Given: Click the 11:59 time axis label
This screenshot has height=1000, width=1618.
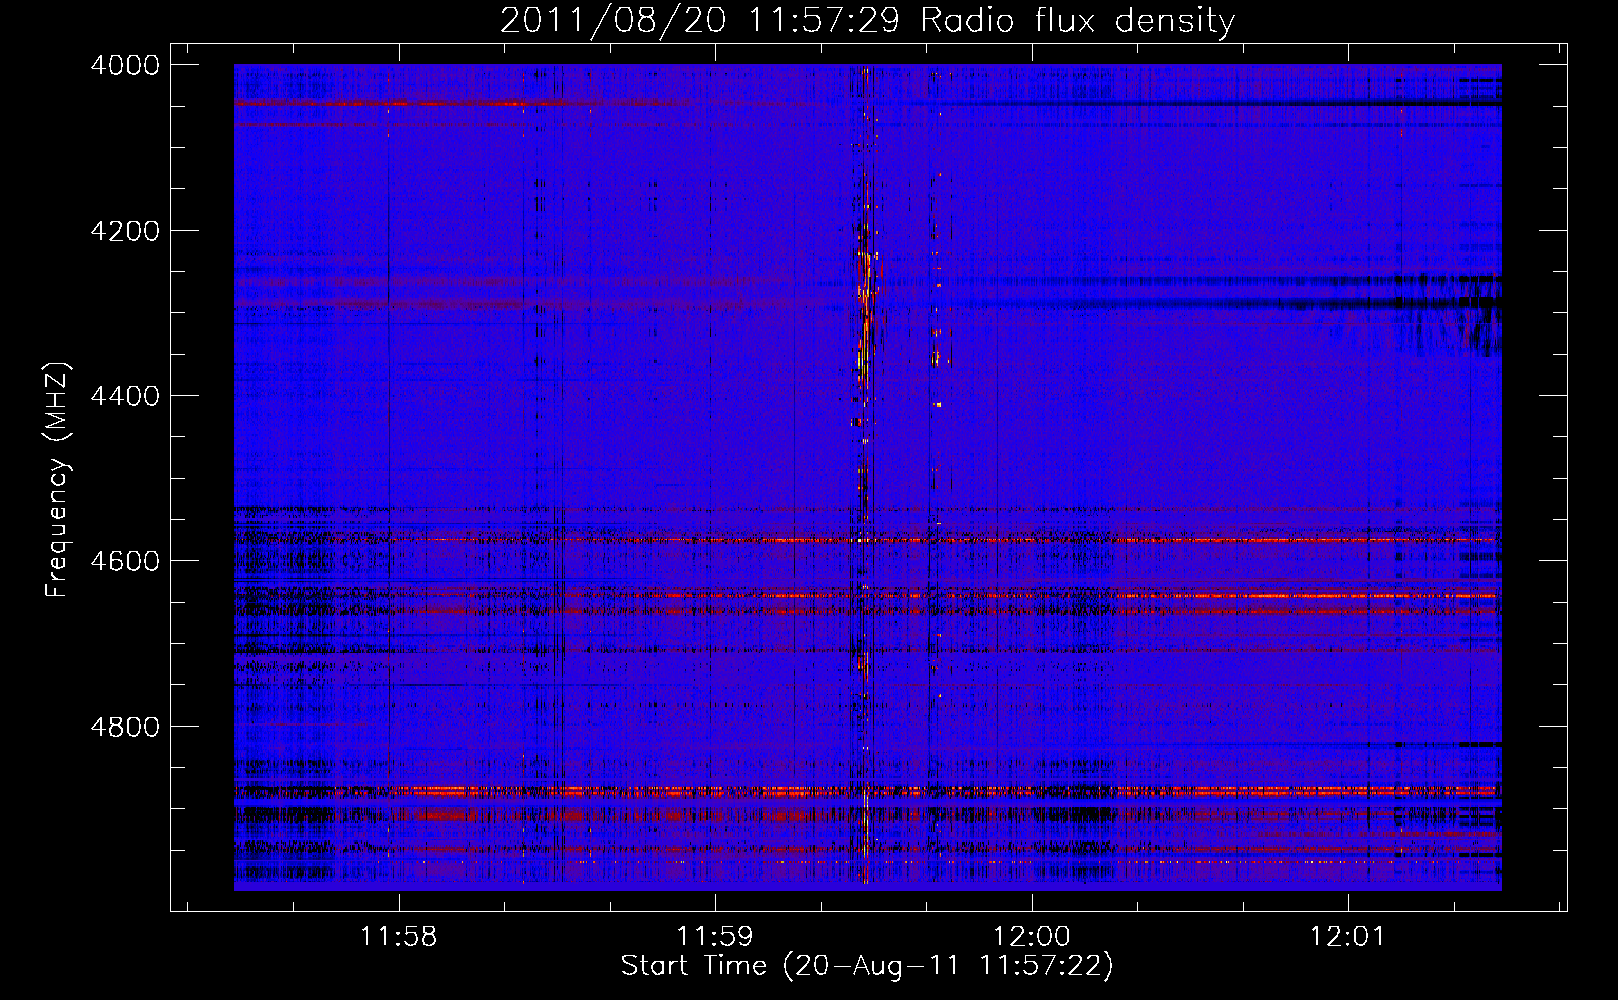Looking at the screenshot, I should (715, 937).
